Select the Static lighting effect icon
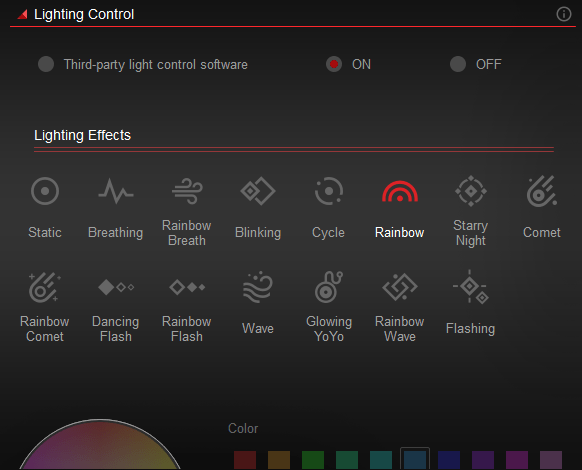Image resolution: width=582 pixels, height=470 pixels. [45, 191]
